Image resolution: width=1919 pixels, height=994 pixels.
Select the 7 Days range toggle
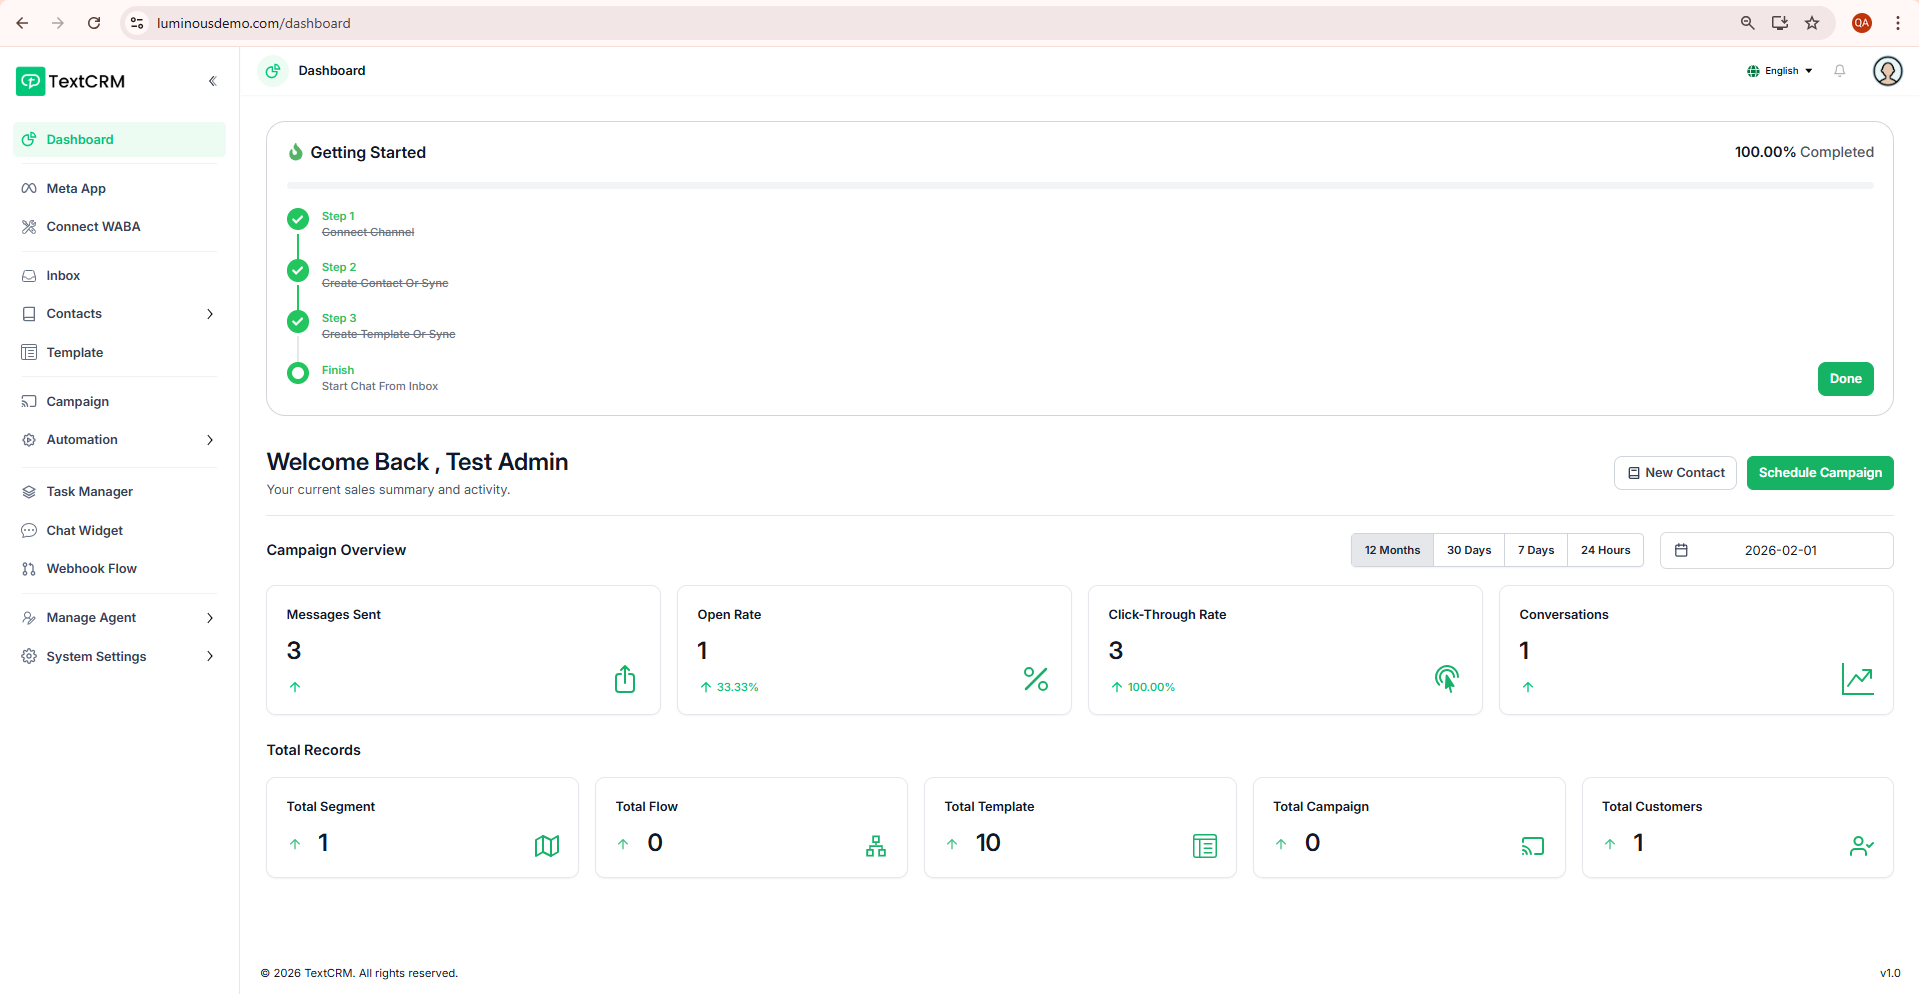point(1535,550)
